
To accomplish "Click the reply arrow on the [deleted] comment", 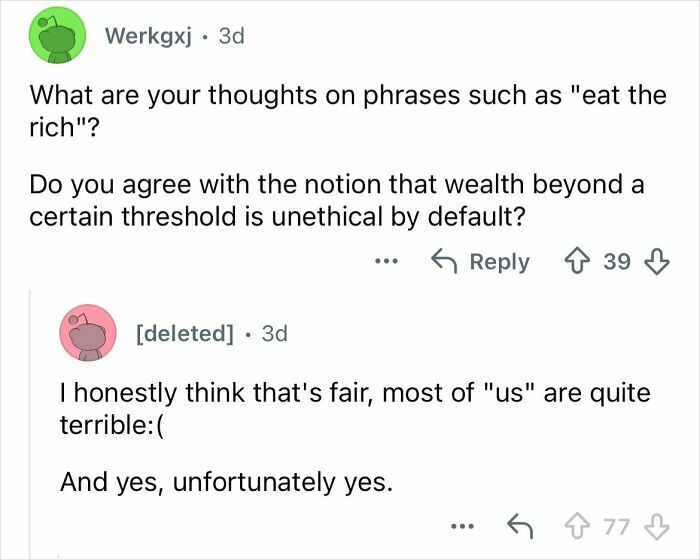I will pos(516,526).
